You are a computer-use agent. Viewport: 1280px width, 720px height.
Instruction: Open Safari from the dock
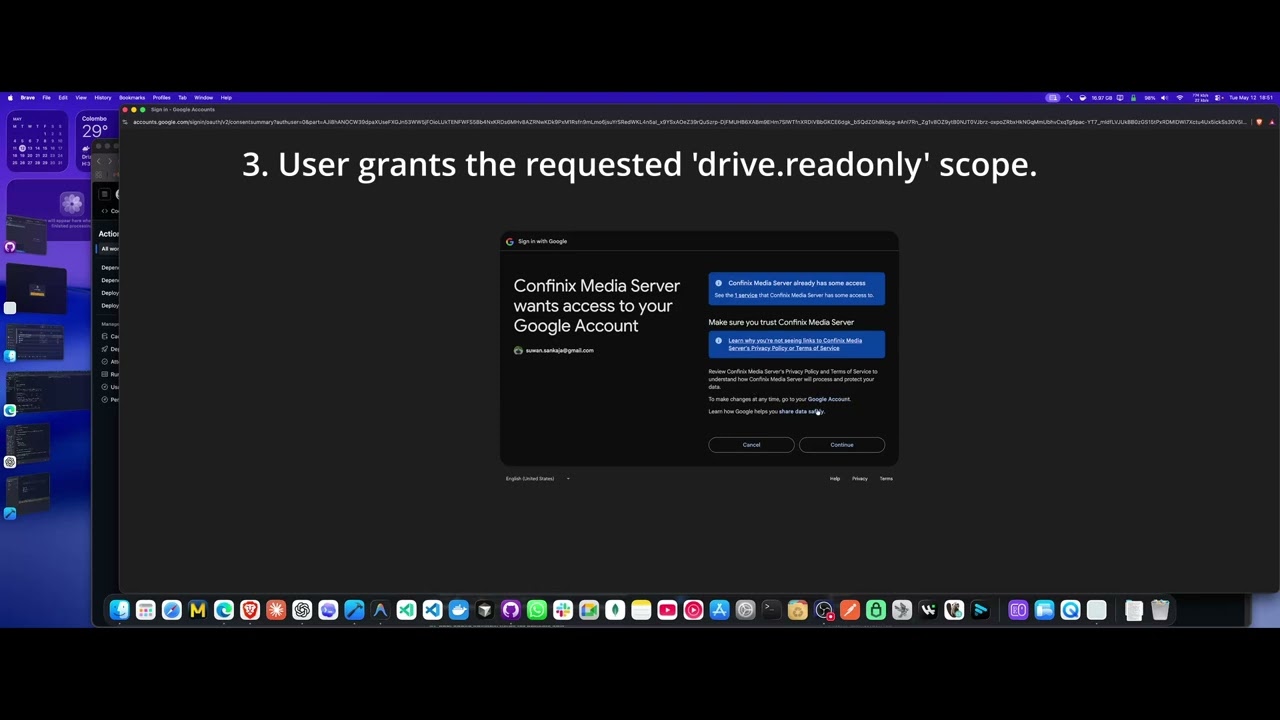171,610
